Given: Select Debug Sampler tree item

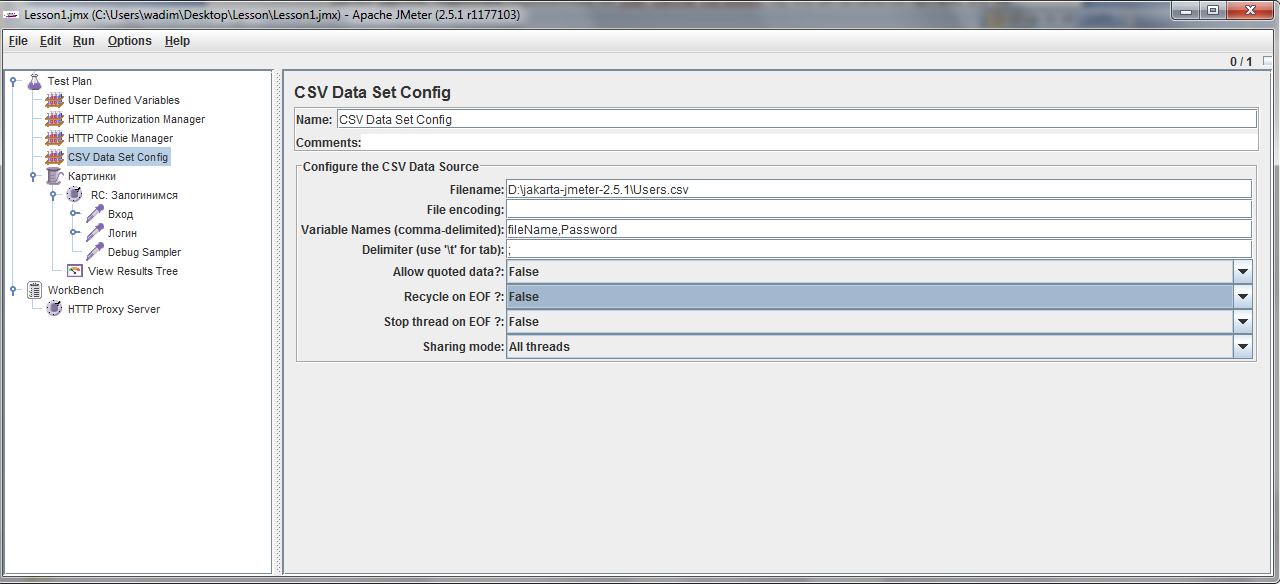Looking at the screenshot, I should click(x=144, y=252).
